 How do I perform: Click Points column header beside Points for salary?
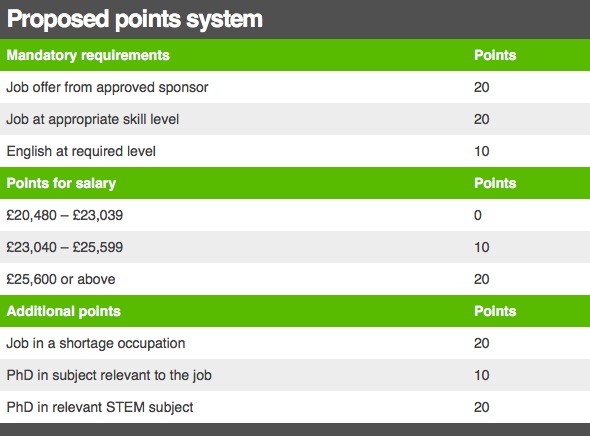click(495, 183)
